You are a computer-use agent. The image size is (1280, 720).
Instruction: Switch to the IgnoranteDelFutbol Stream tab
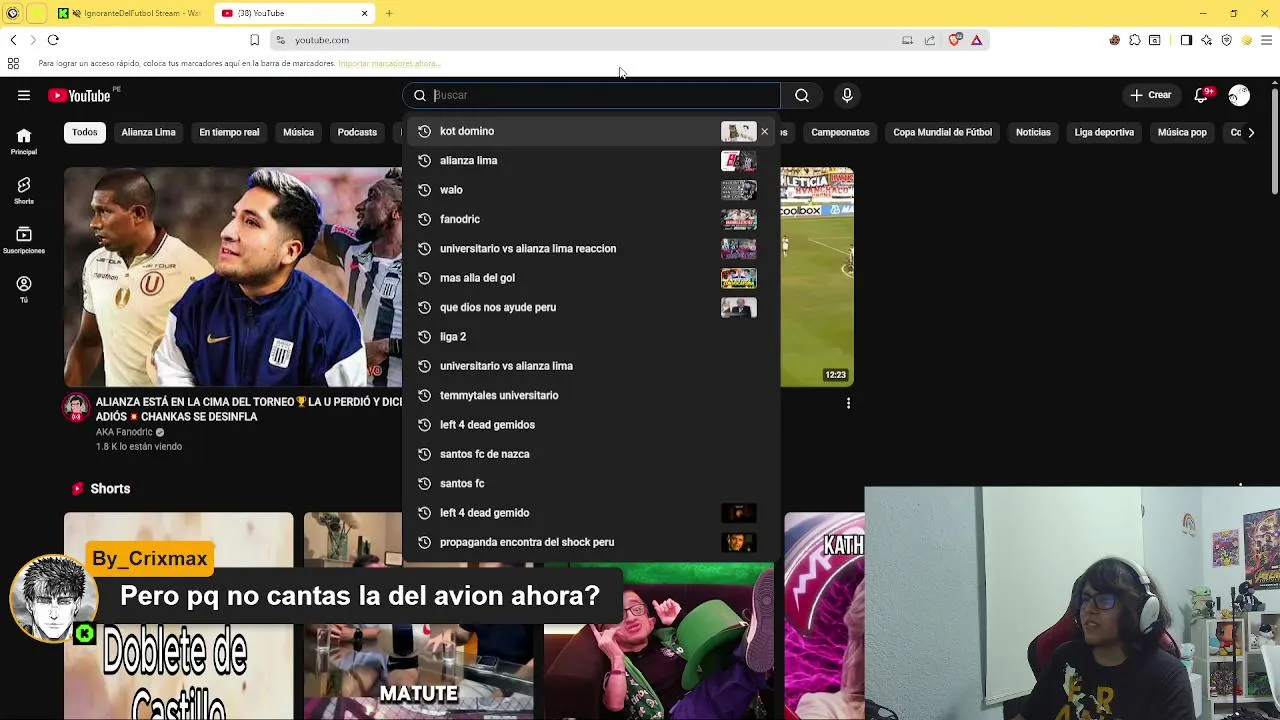[130, 13]
